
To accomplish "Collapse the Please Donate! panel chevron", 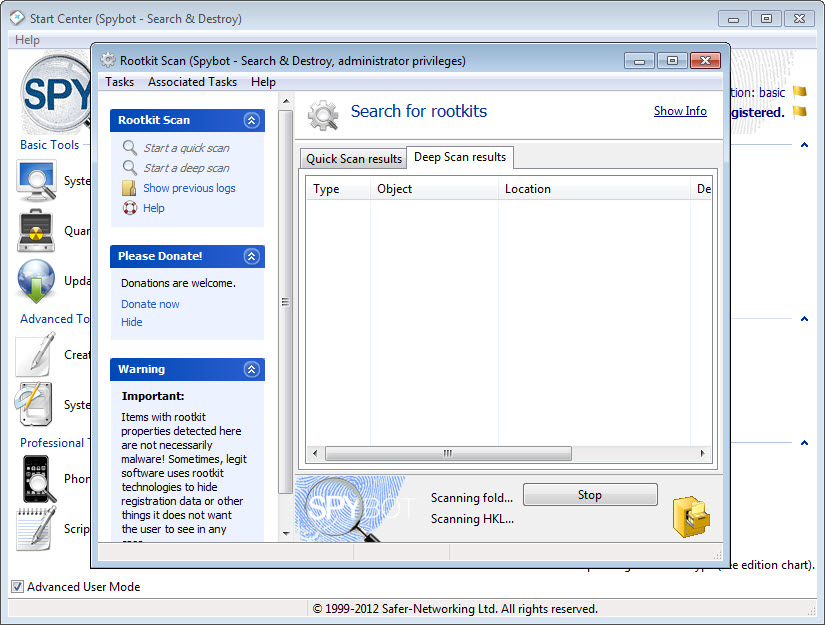I will 251,256.
